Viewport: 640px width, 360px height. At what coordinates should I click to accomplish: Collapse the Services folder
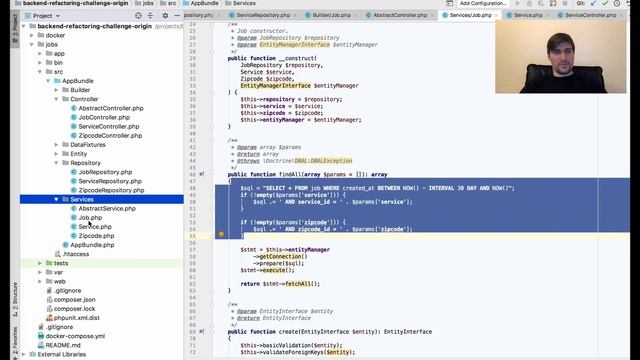click(56, 199)
